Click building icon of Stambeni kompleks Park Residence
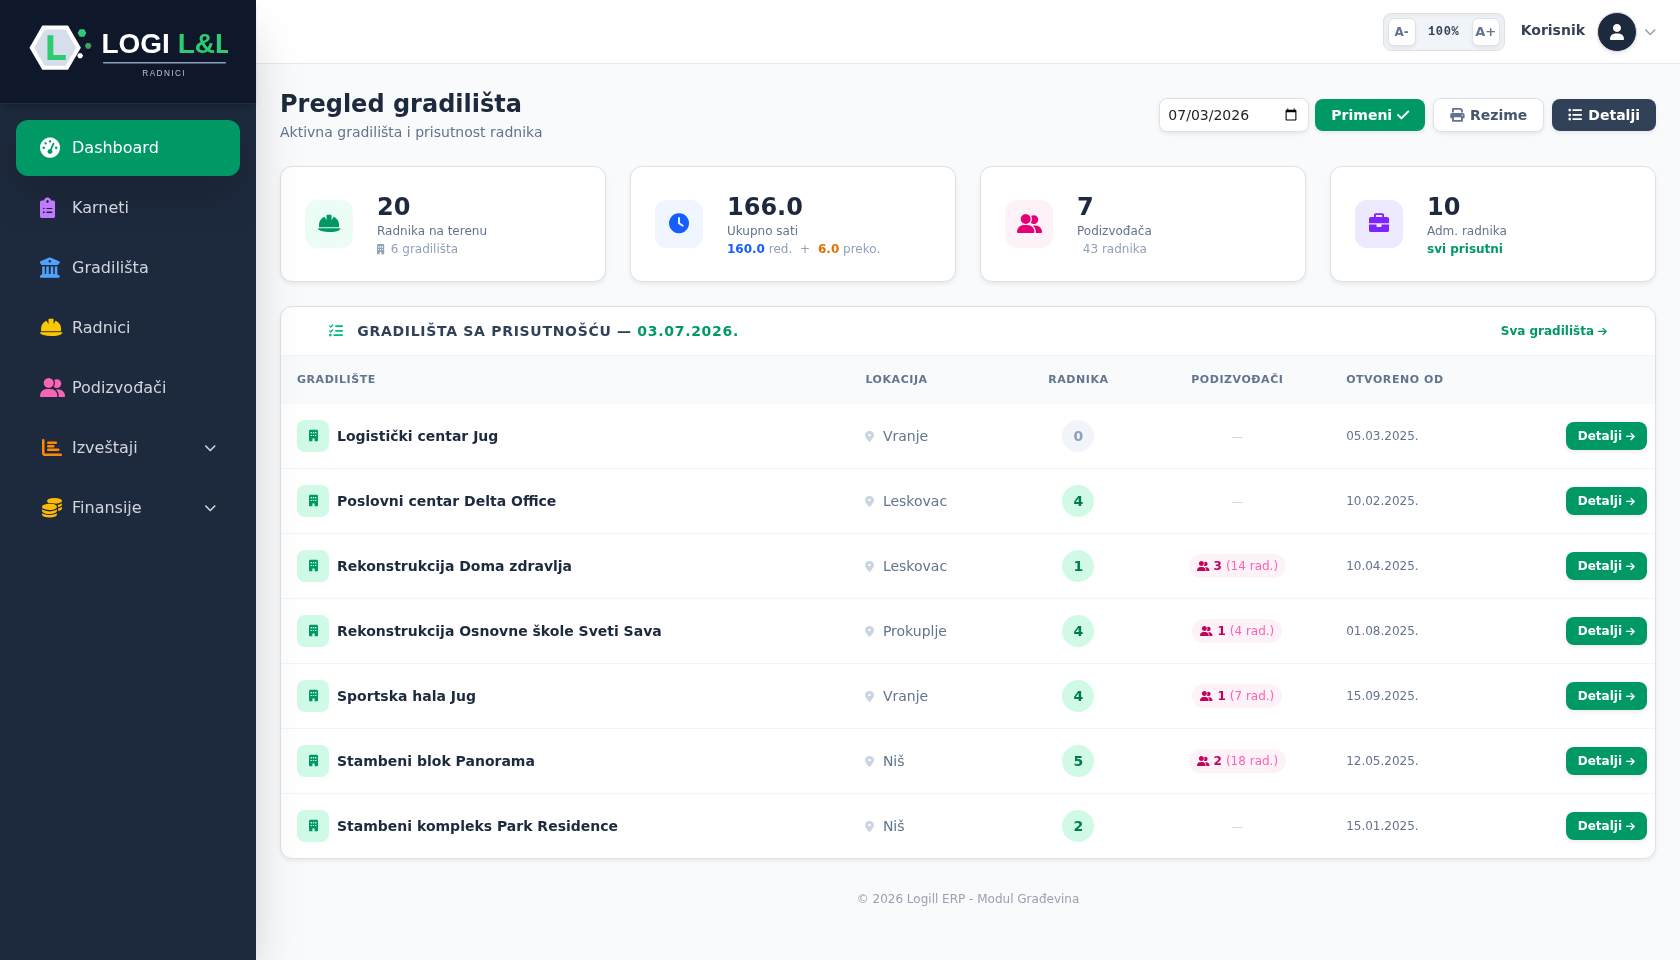This screenshot has height=960, width=1680. 313,826
